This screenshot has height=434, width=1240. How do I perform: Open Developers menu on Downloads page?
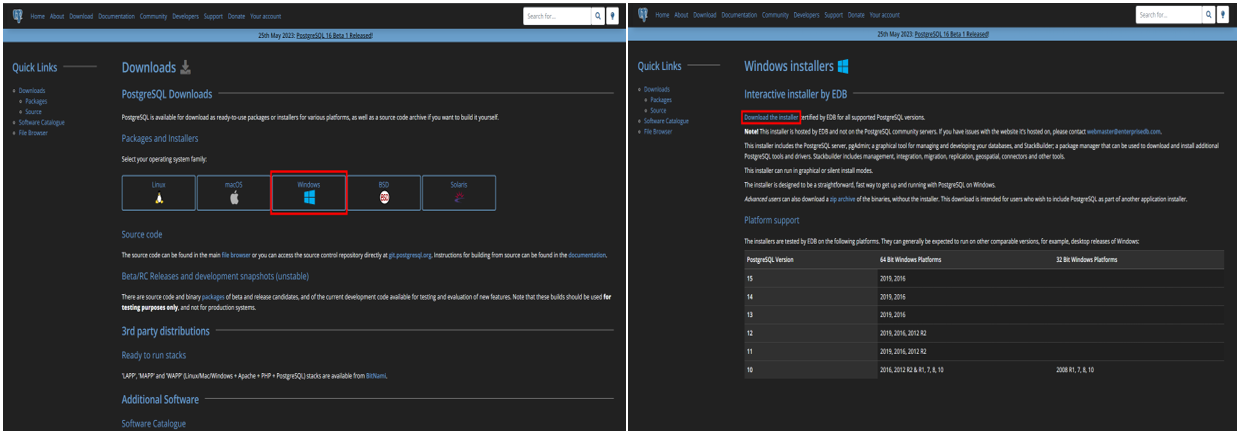[x=185, y=16]
